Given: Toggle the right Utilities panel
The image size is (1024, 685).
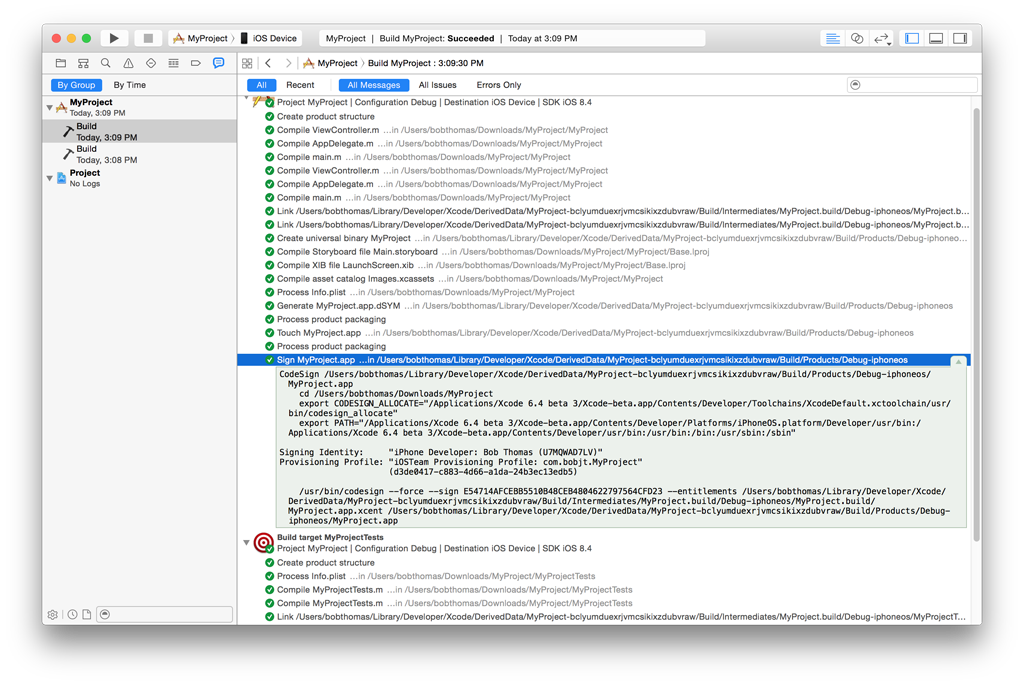Looking at the screenshot, I should (960, 38).
